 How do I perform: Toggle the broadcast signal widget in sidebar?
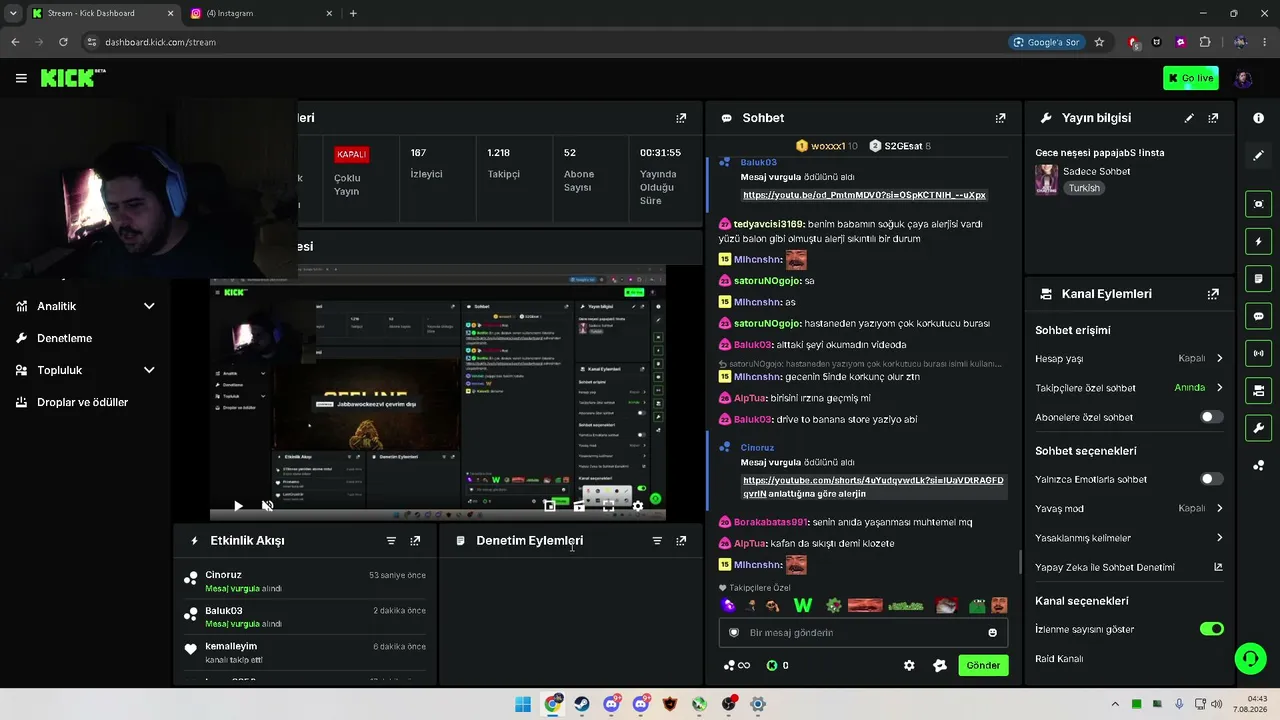click(x=1258, y=353)
